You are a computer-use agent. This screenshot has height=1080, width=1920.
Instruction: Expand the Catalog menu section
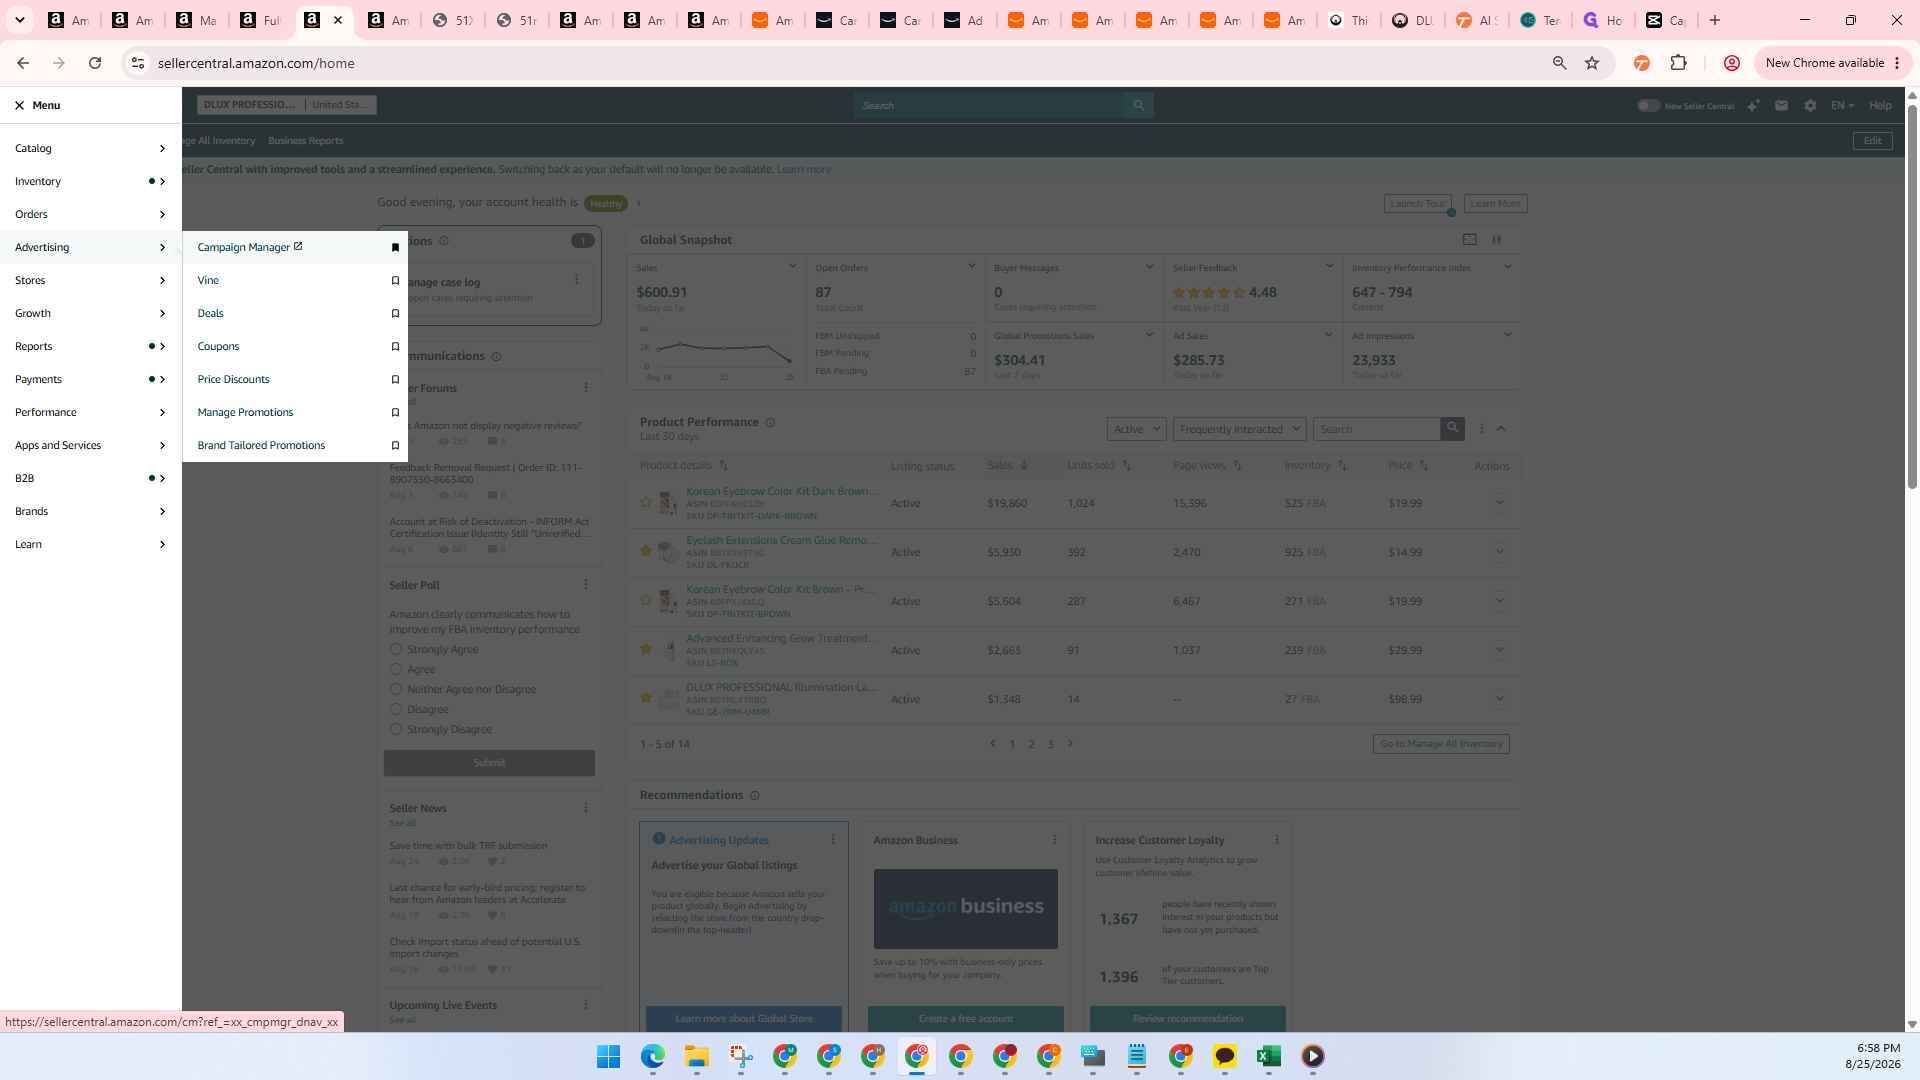[x=90, y=148]
